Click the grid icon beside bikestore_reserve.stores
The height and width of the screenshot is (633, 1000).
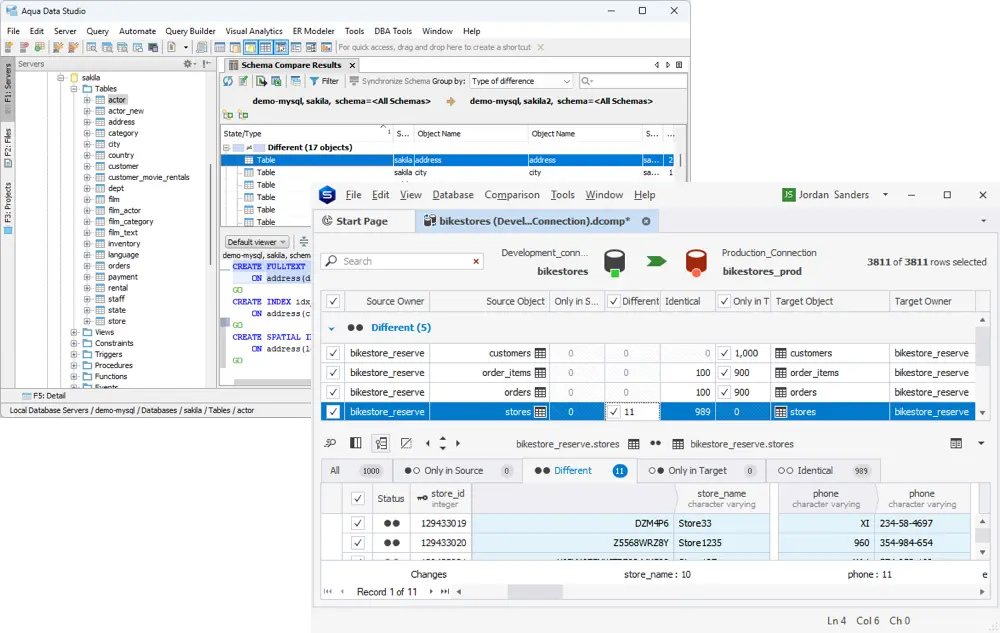coord(632,443)
